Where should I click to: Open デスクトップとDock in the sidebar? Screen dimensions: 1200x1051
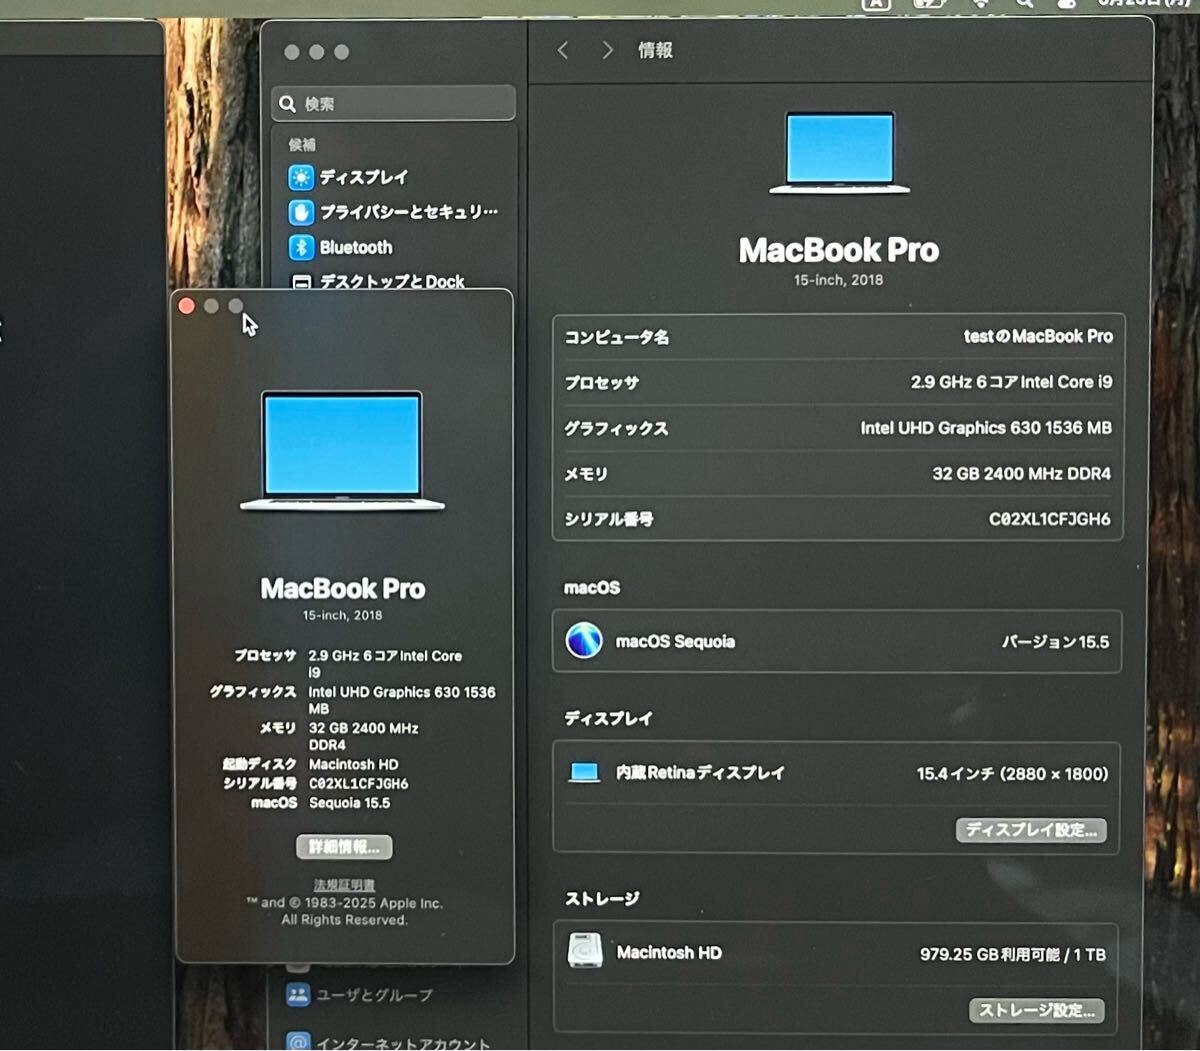click(377, 281)
